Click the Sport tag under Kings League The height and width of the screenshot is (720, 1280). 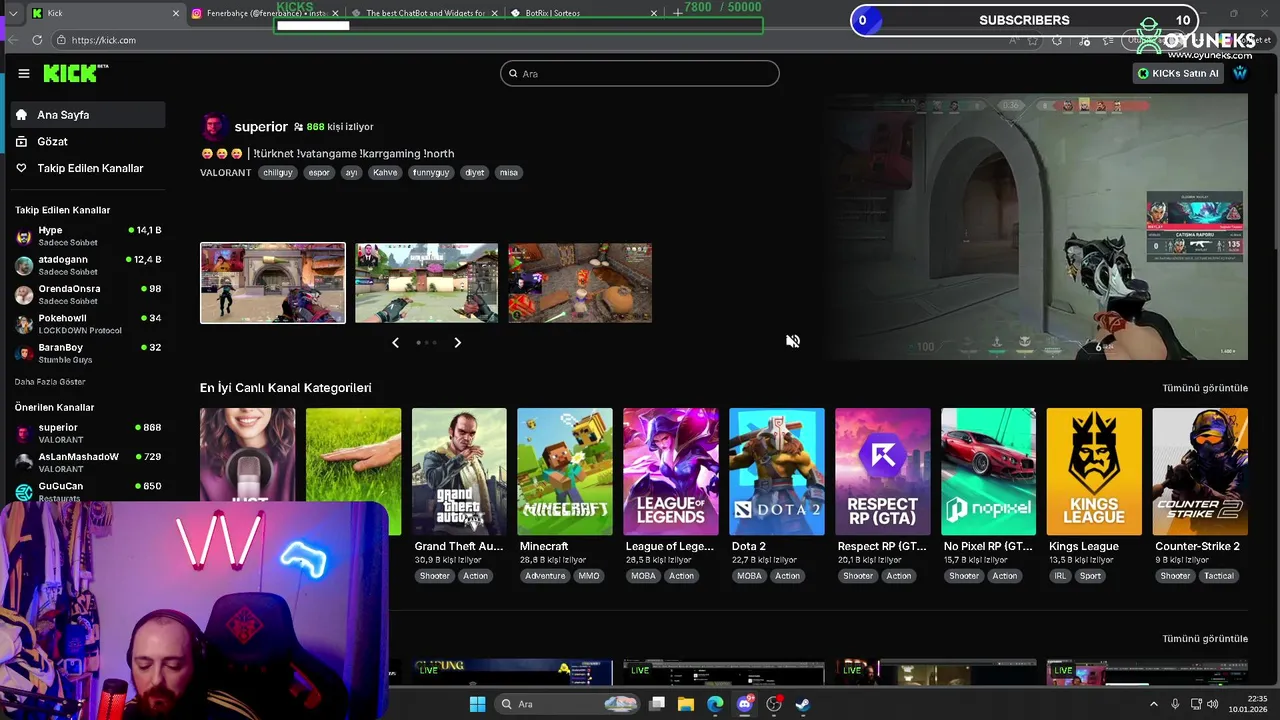(1091, 576)
